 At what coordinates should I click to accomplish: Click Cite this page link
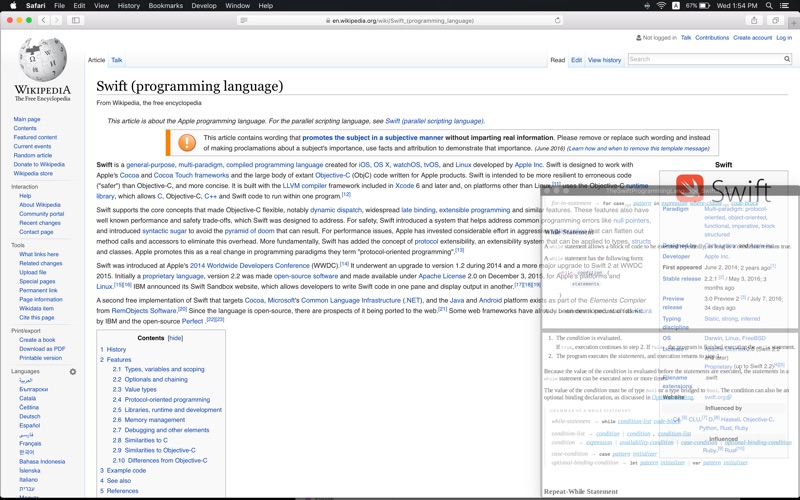[37, 317]
